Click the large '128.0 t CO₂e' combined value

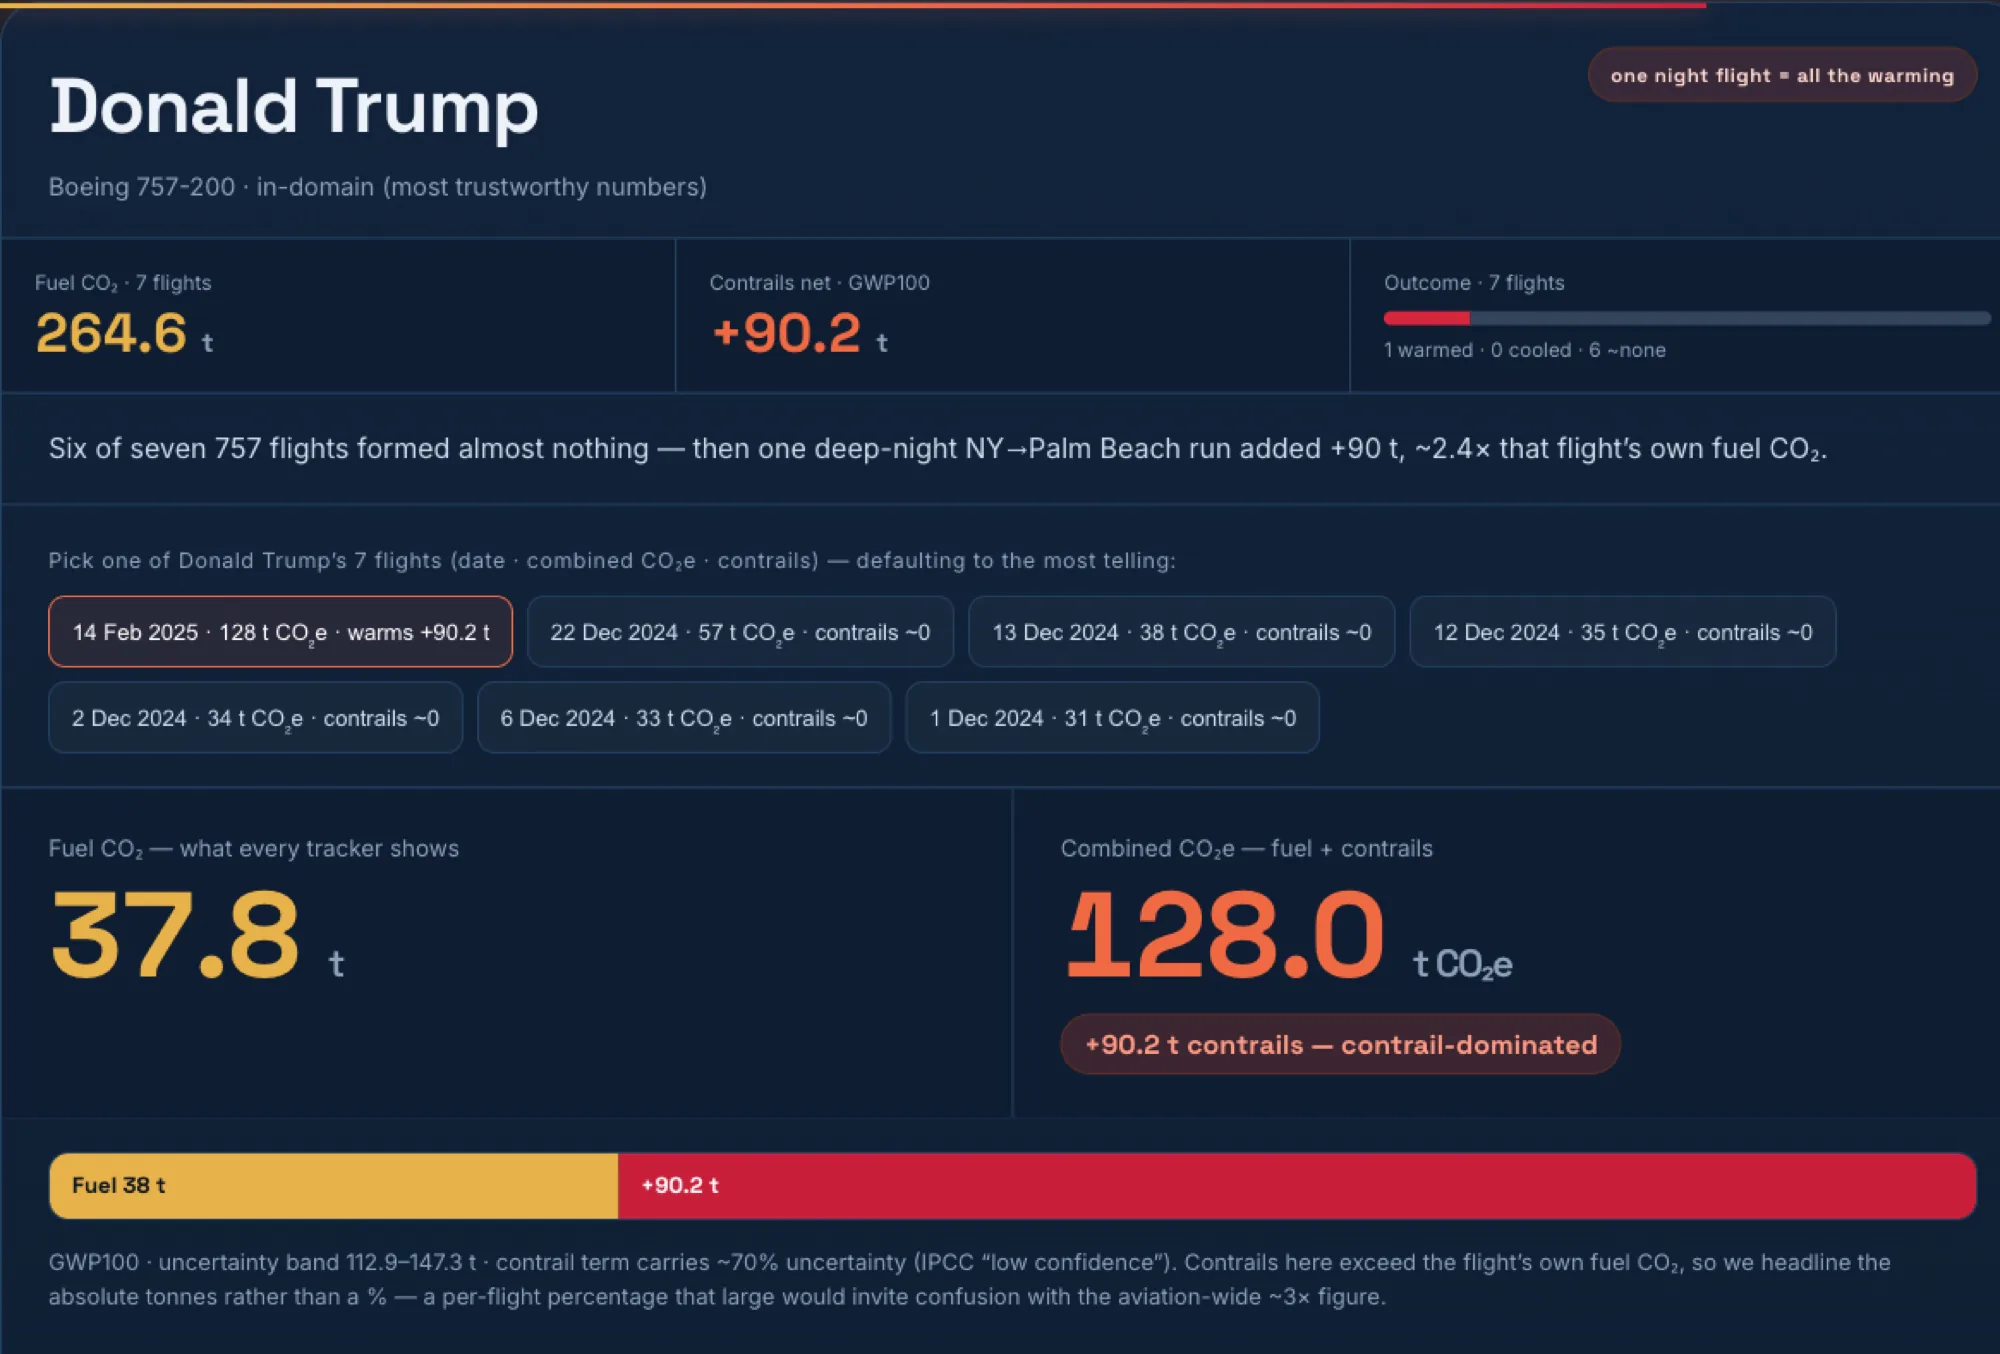pos(1288,936)
